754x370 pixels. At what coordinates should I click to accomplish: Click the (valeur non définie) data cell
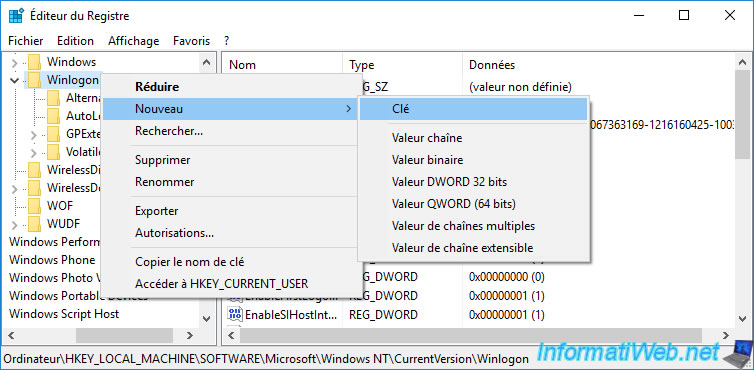(x=520, y=87)
